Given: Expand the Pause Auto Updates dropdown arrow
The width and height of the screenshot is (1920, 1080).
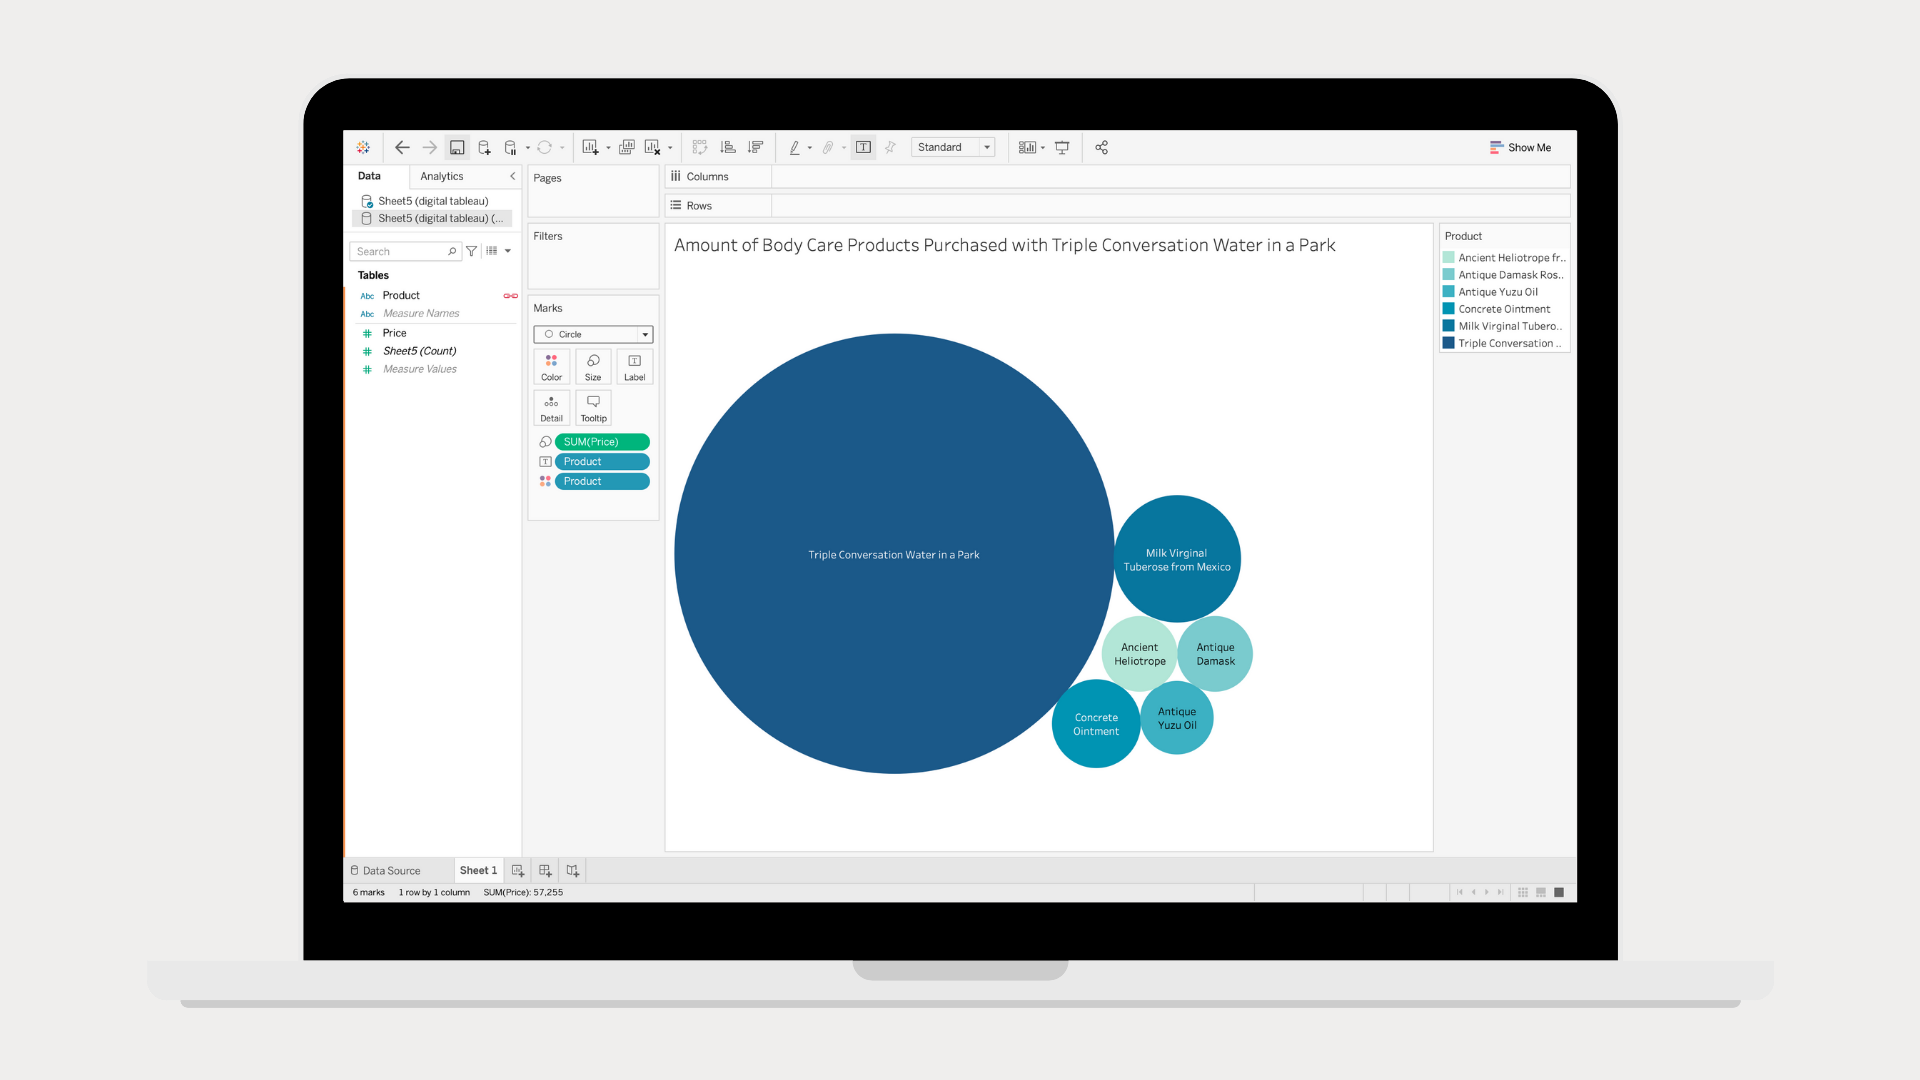Looking at the screenshot, I should click(528, 148).
